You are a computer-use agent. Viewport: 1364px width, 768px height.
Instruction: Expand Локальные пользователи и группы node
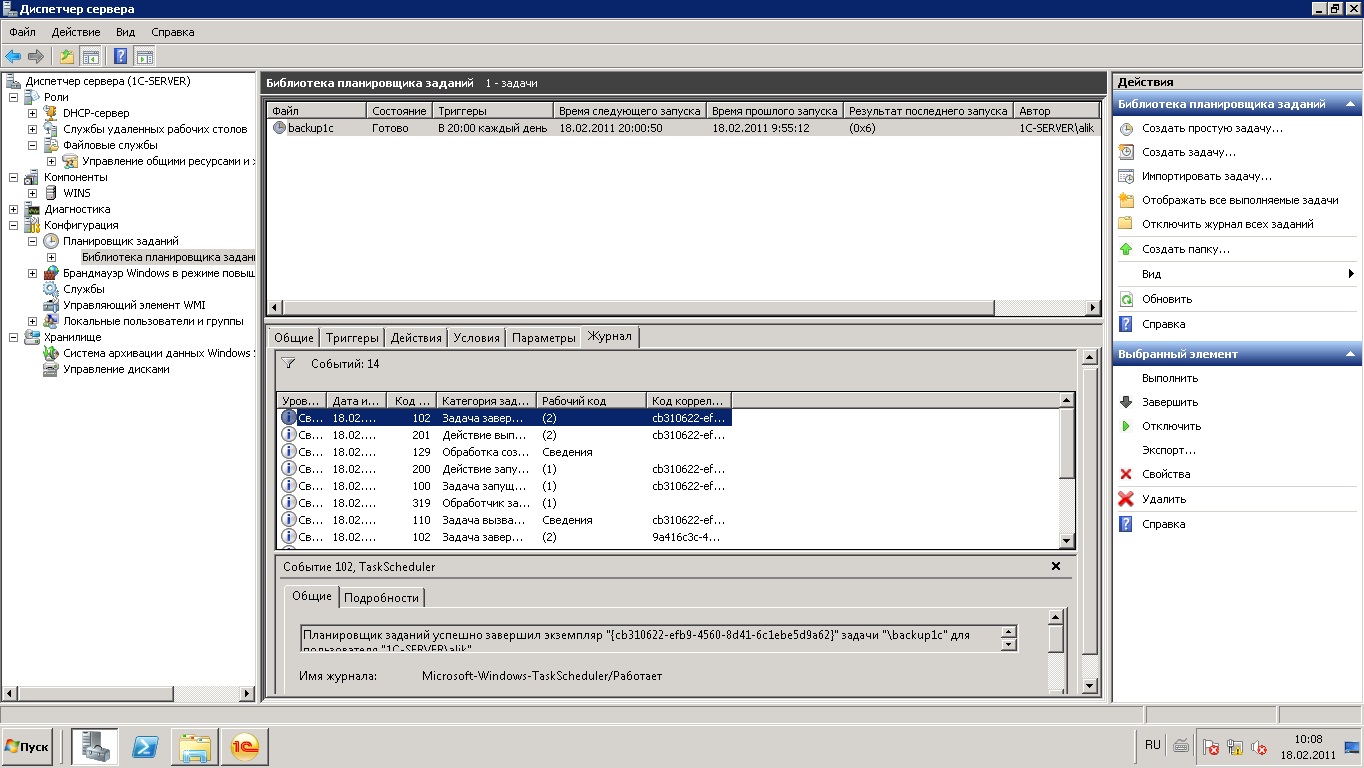click(x=32, y=321)
